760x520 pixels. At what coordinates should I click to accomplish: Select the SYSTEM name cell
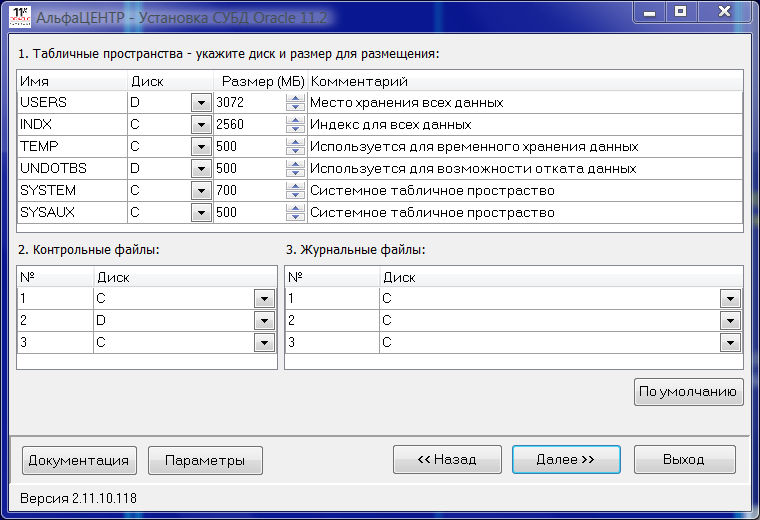point(72,191)
